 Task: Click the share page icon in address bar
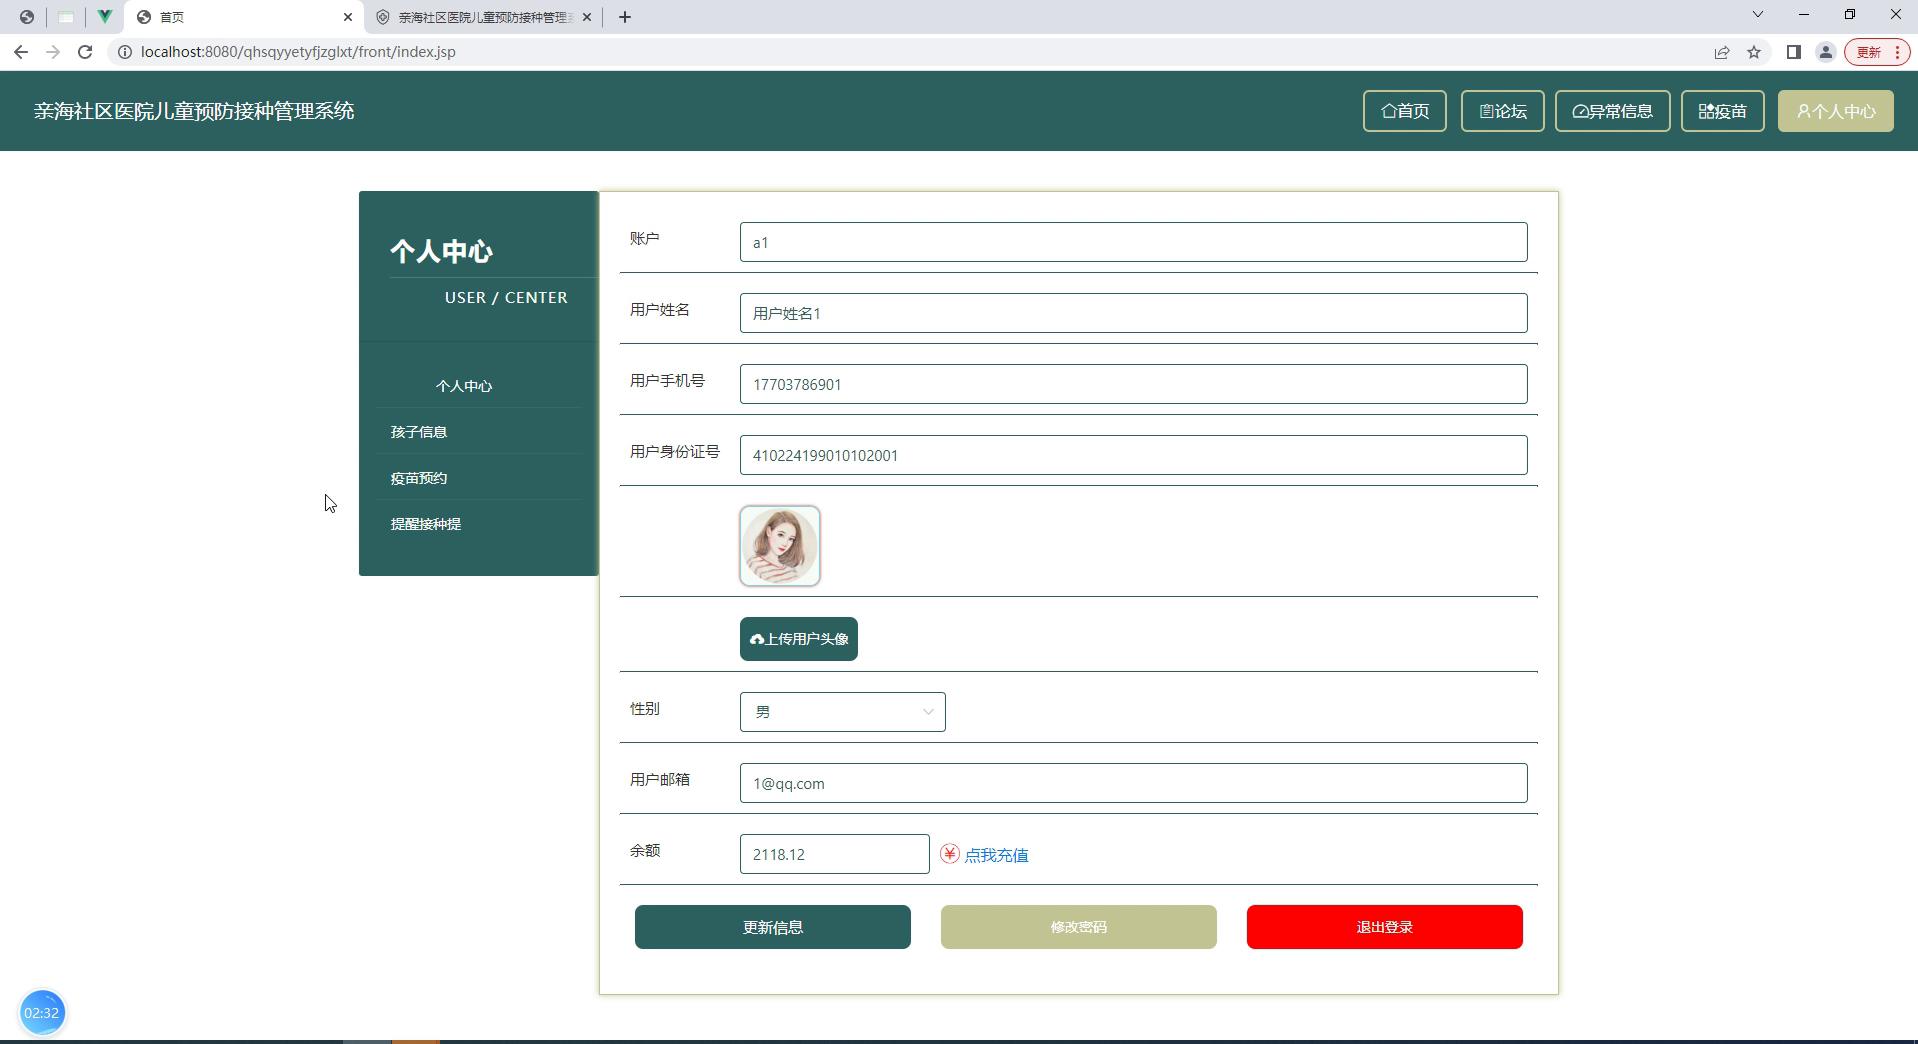(1722, 52)
